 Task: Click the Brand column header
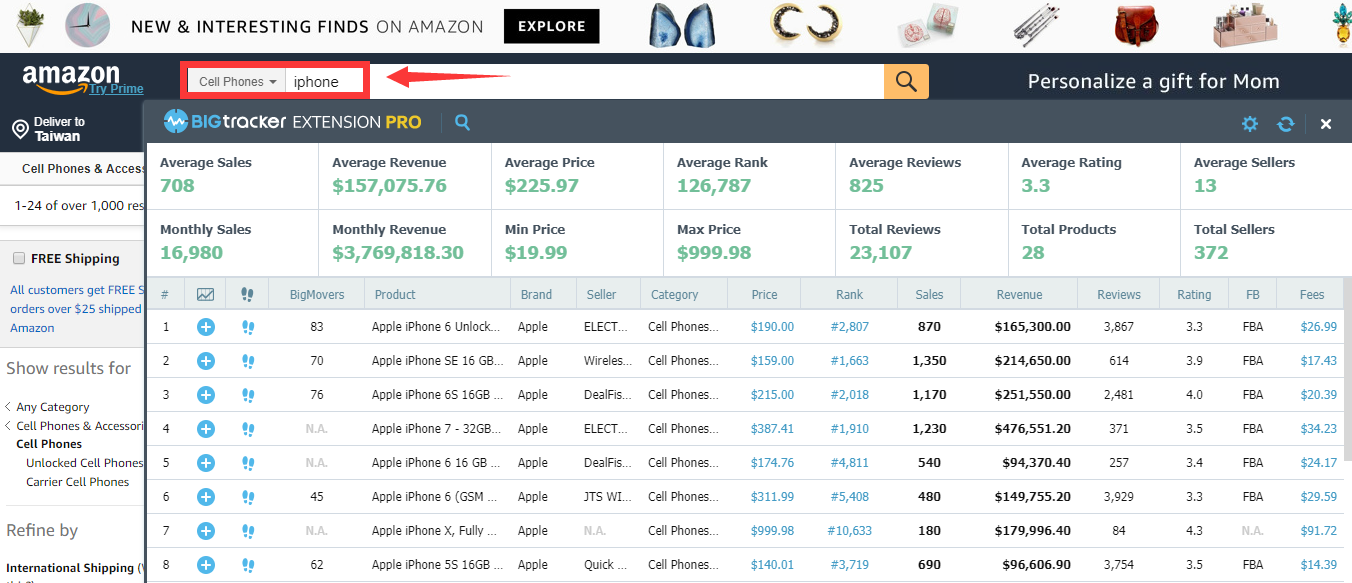[536, 294]
